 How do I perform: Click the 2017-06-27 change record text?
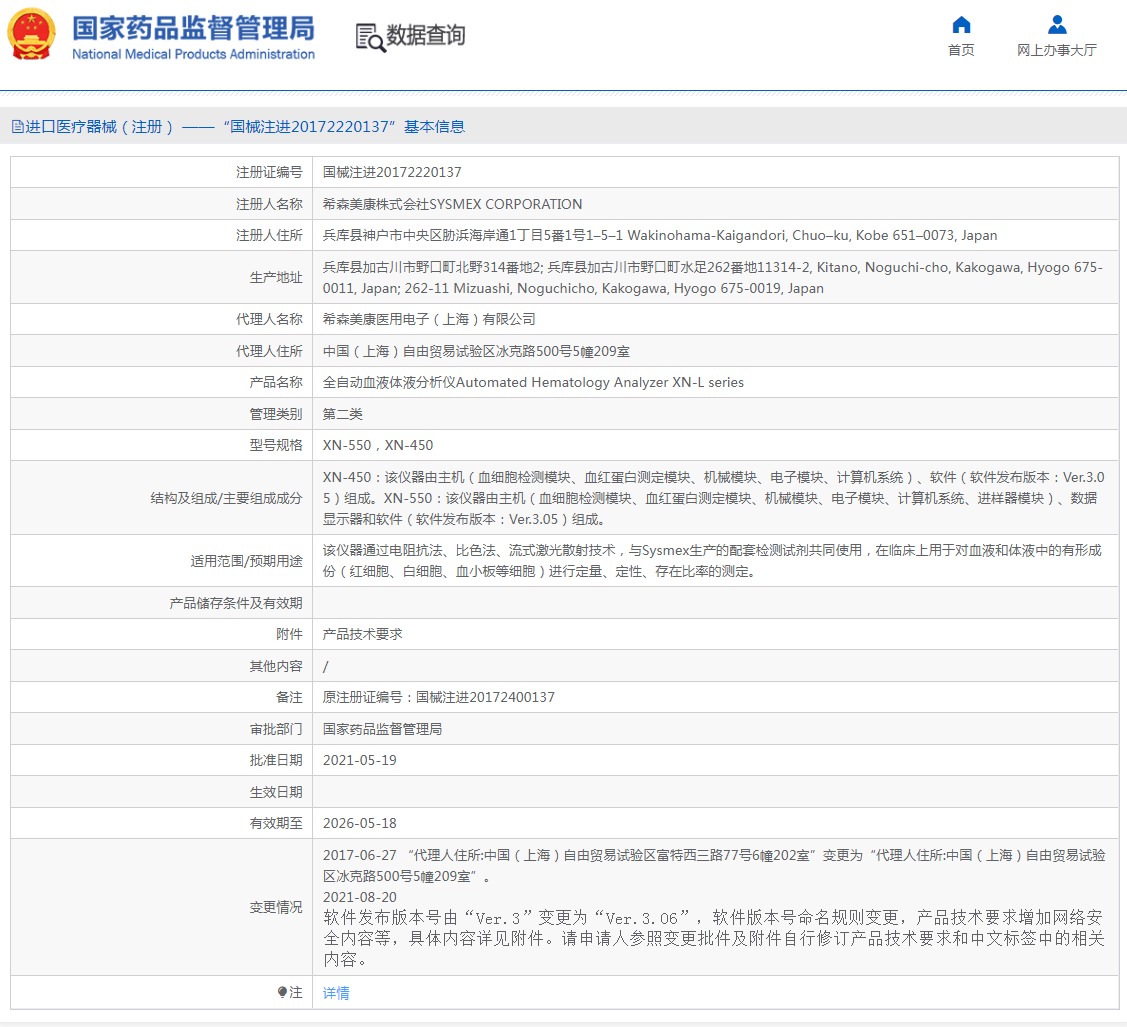click(x=714, y=865)
